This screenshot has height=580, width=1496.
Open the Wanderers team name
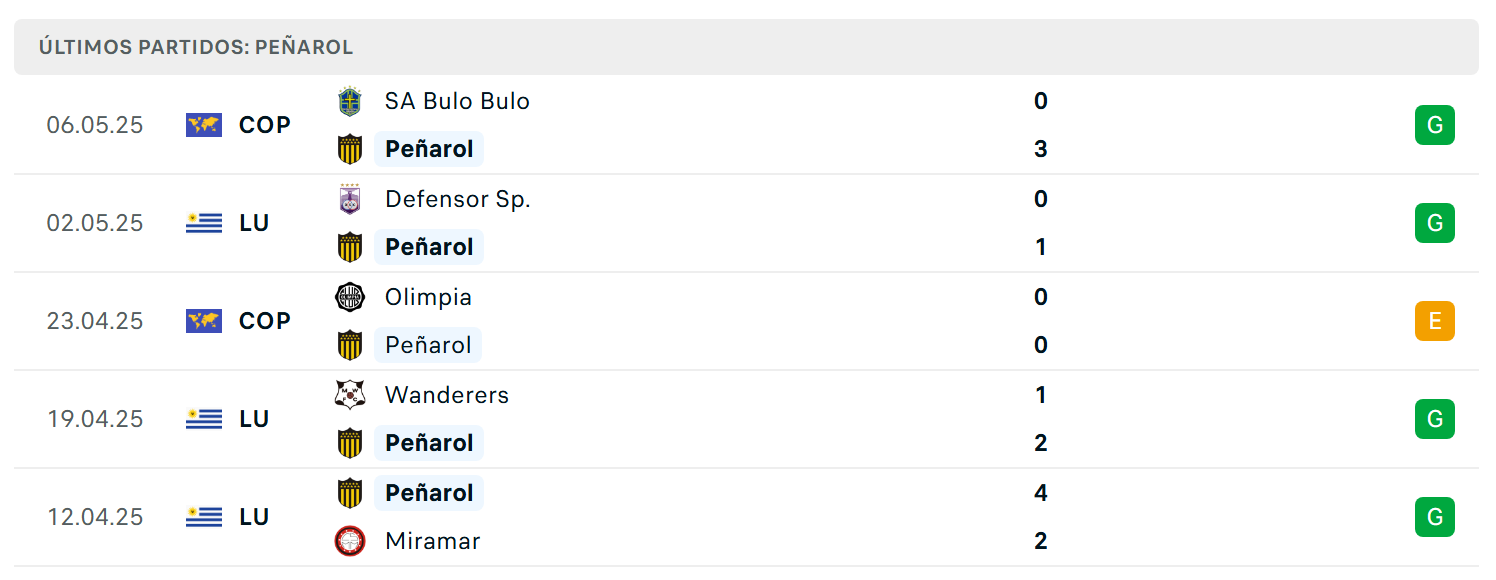point(447,395)
